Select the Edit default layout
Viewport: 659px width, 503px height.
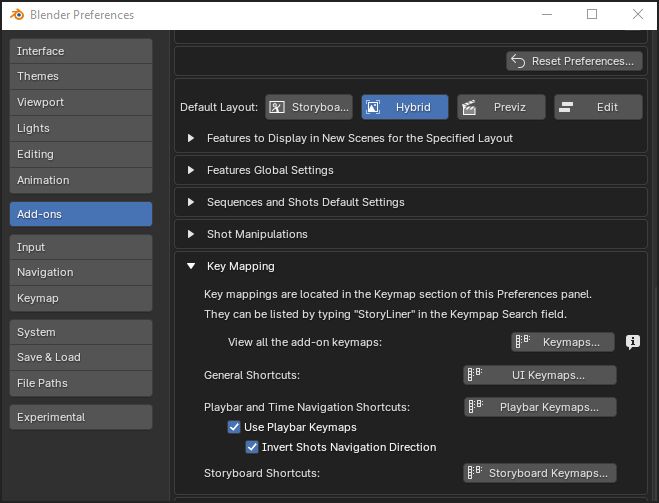pos(598,107)
